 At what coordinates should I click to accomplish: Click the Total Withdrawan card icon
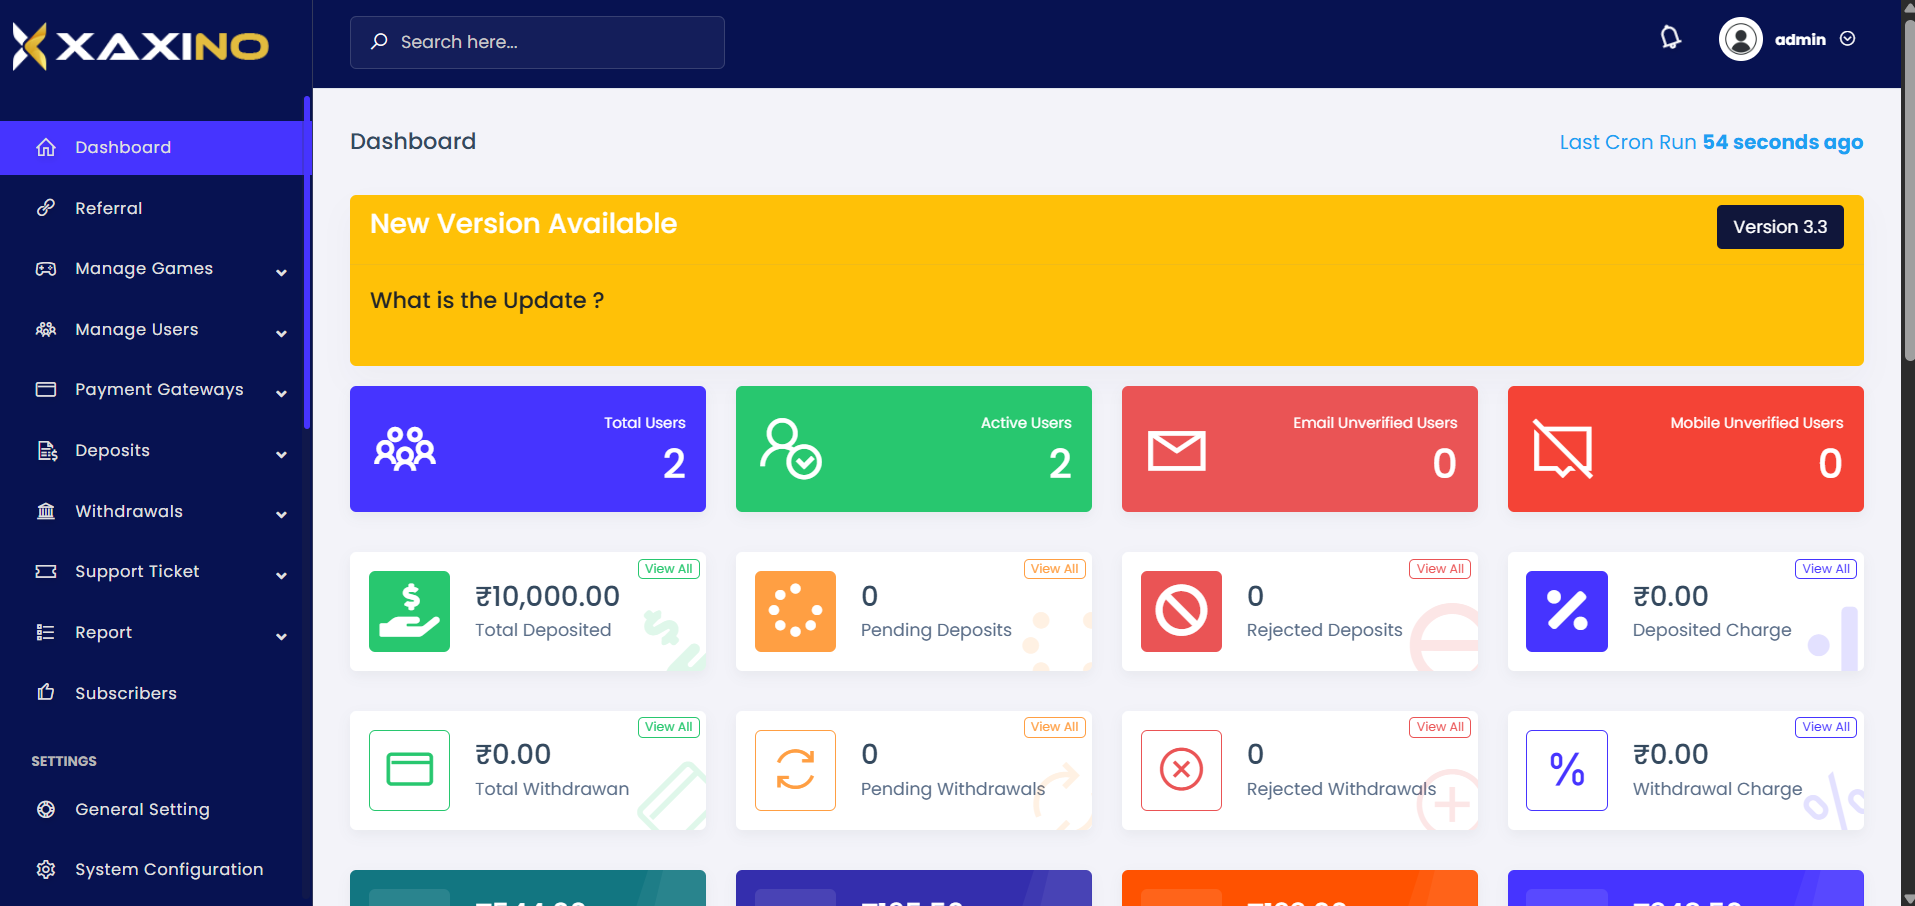409,770
